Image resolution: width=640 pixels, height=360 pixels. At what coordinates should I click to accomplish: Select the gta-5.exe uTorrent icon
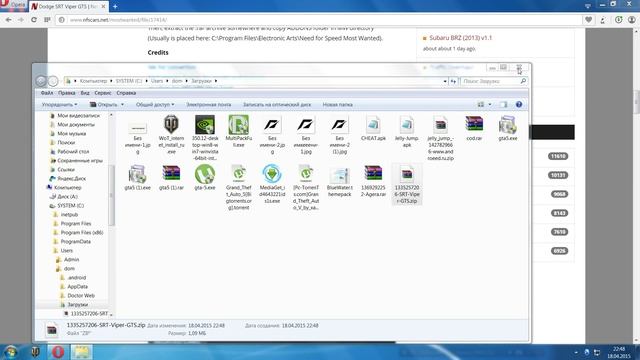pos(205,174)
